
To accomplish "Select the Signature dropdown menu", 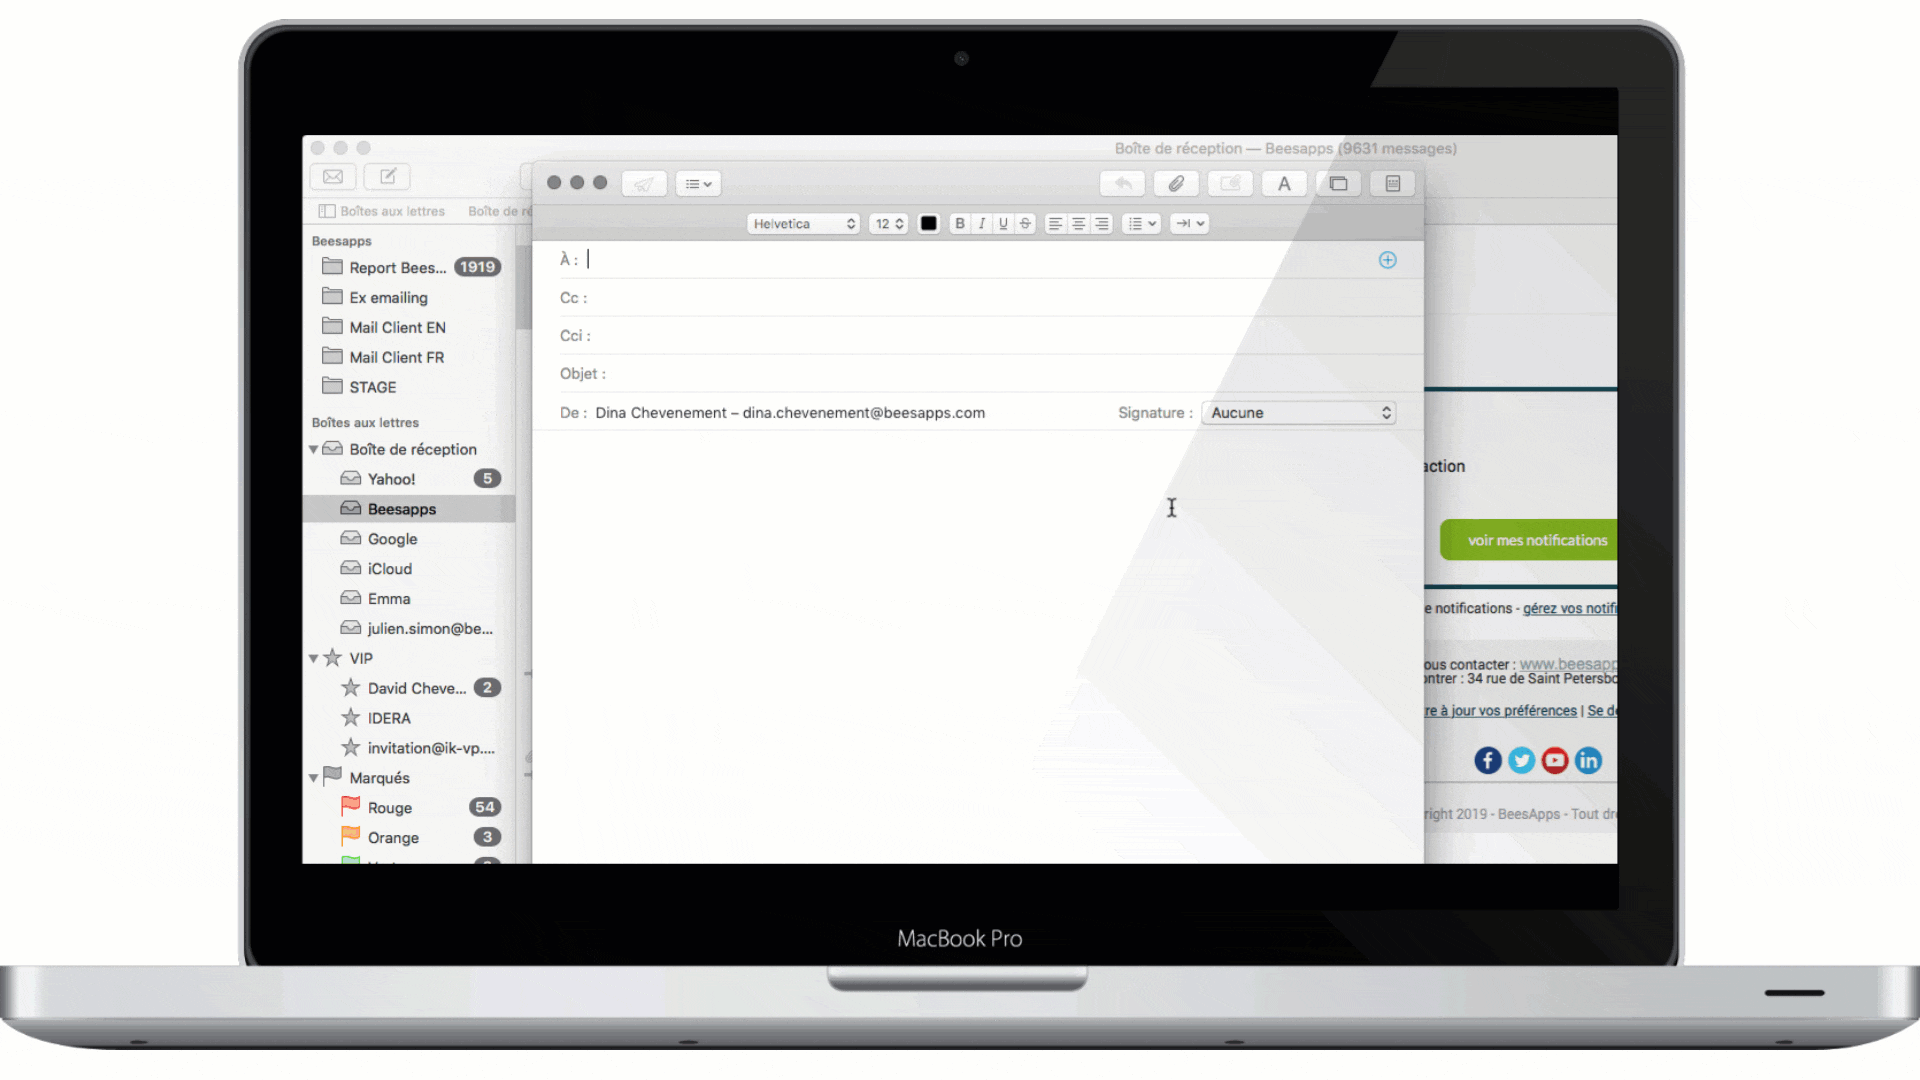I will click(x=1300, y=411).
